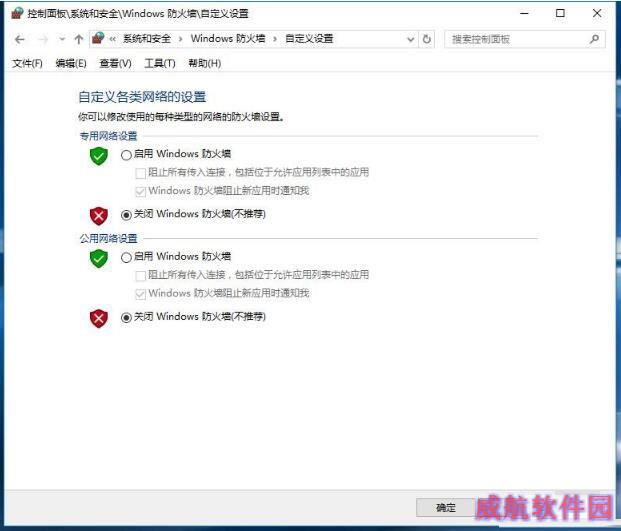621x531 pixels.
Task: Minimize the firewall settings window
Action: coord(524,13)
